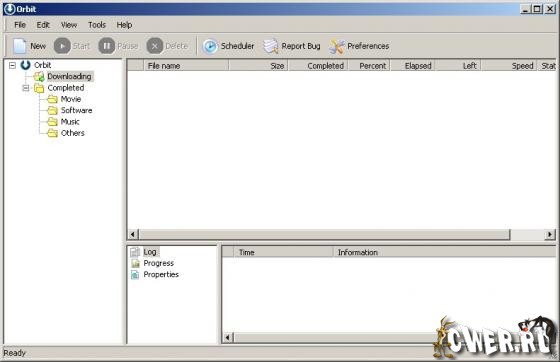Select the Log panel icon
Viewport: 560px width, 362px height.
click(x=135, y=252)
